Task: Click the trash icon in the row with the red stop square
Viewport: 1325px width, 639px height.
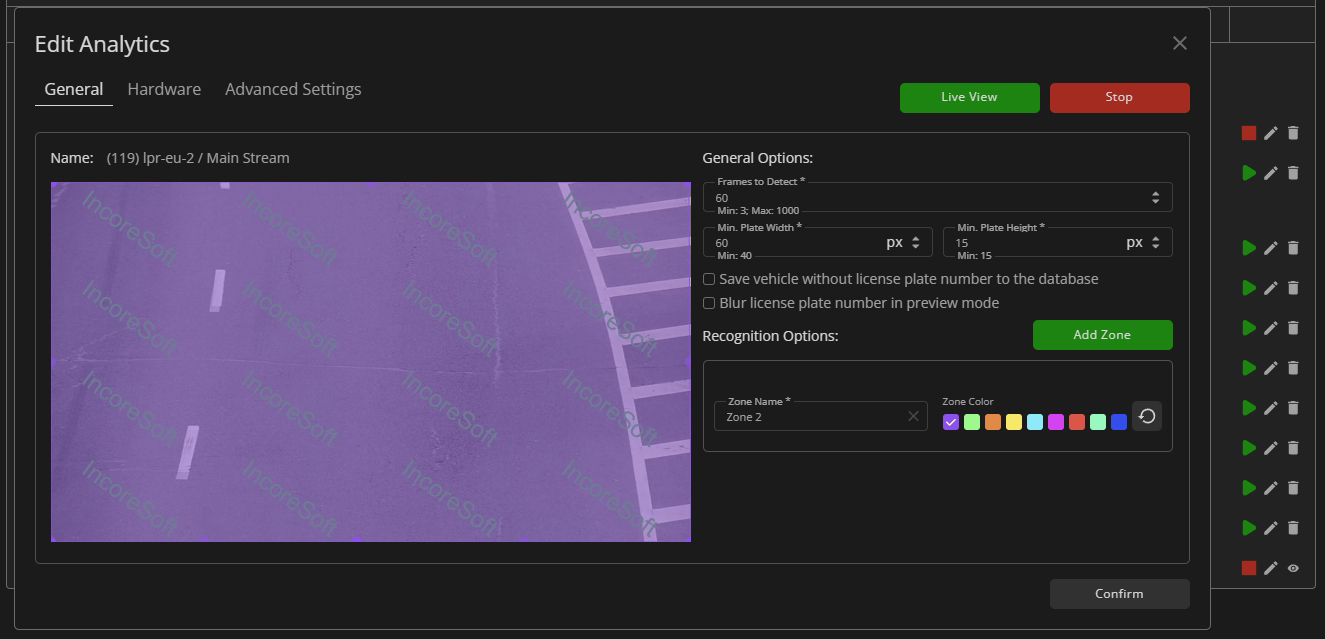Action: click(1293, 133)
